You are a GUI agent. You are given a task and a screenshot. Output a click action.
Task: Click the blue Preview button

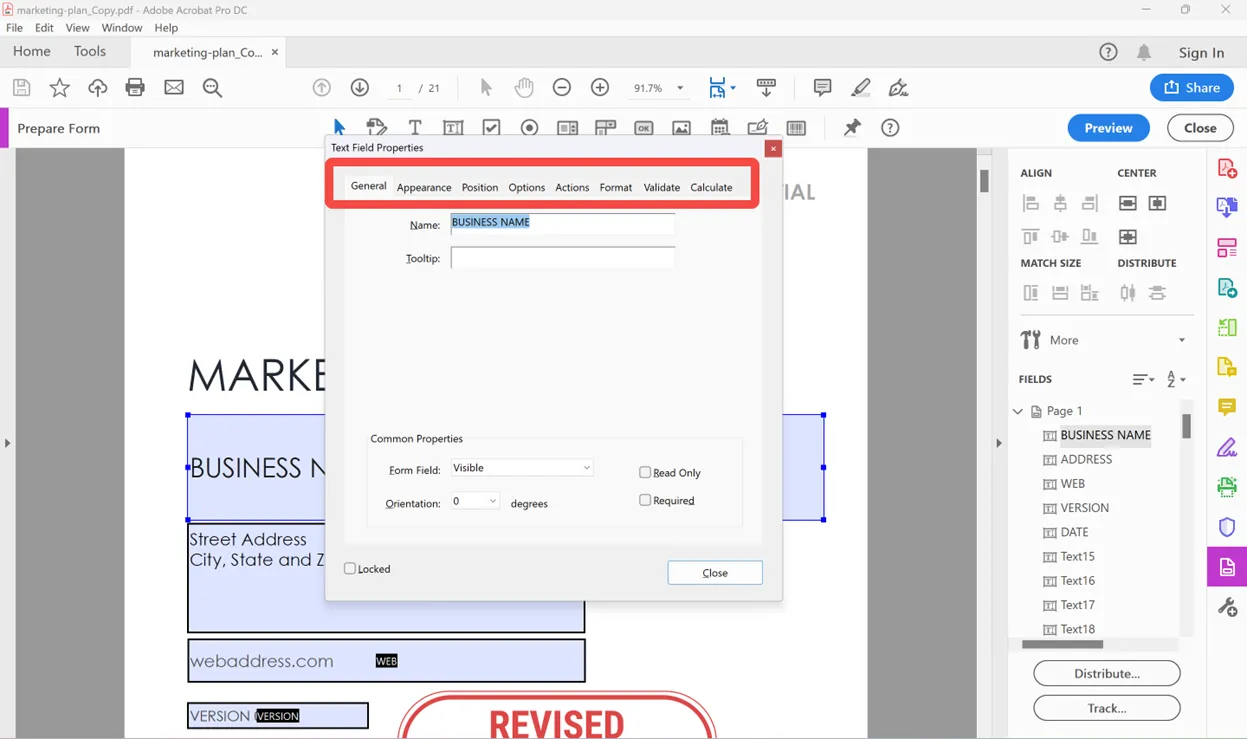tap(1108, 127)
